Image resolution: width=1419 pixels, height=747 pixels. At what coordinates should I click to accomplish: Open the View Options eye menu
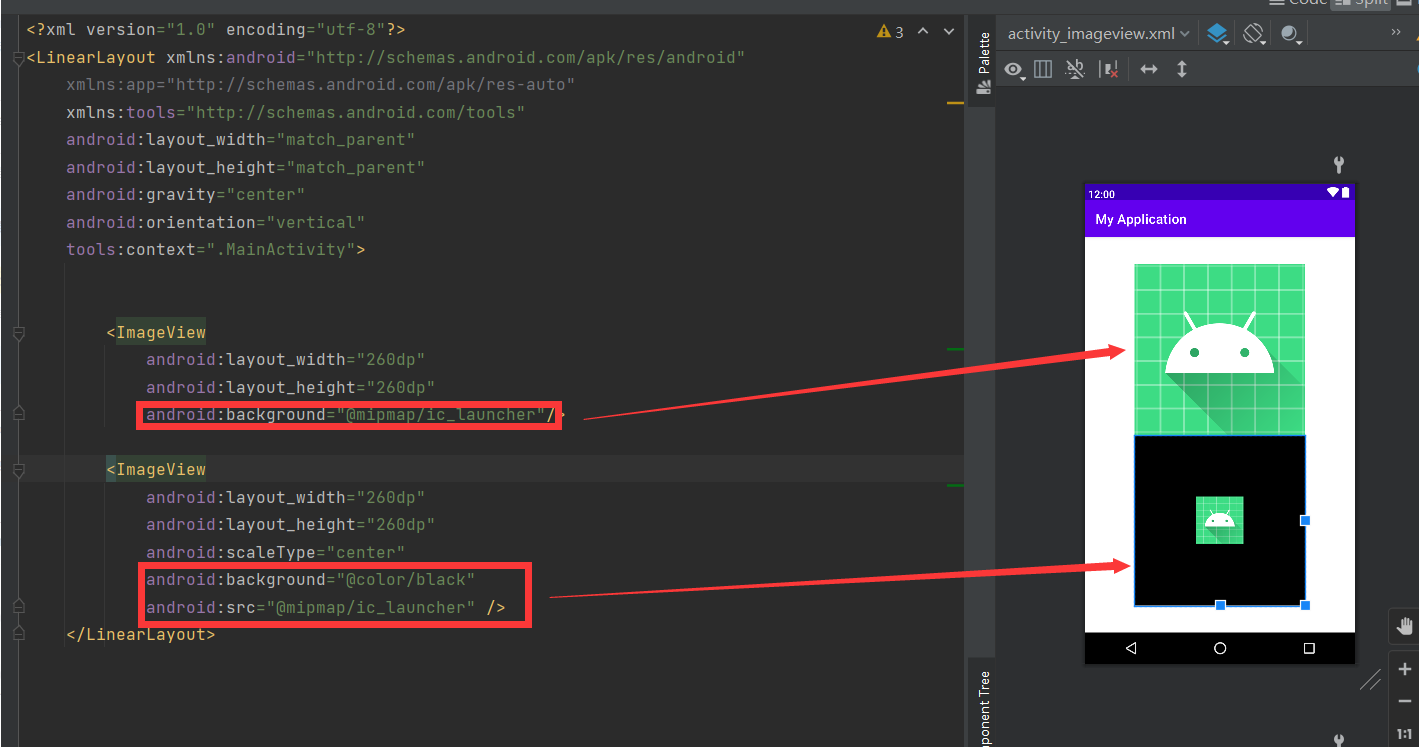1015,70
